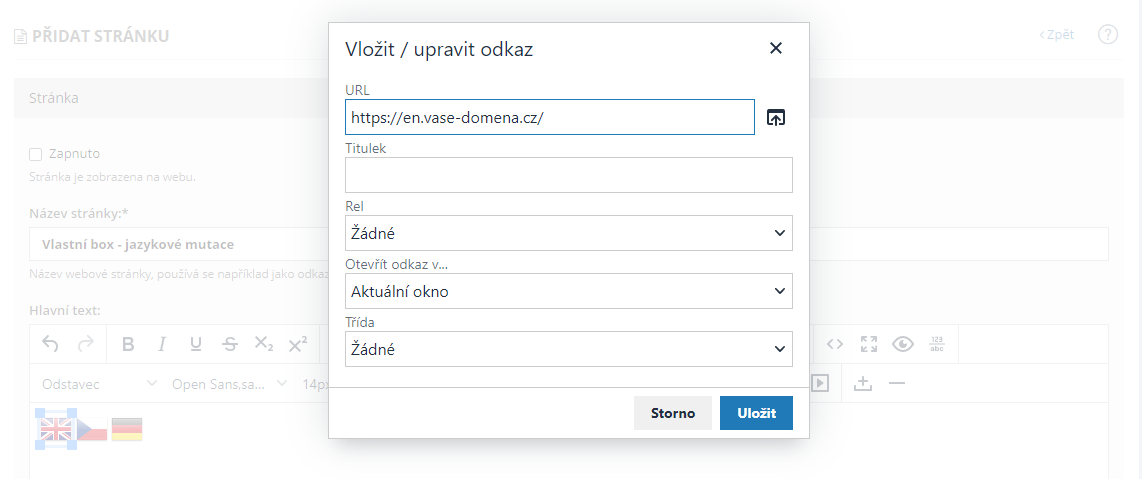Viewport: 1142px width, 479px height.
Task: Toggle strikethrough formatting
Action: [230, 344]
